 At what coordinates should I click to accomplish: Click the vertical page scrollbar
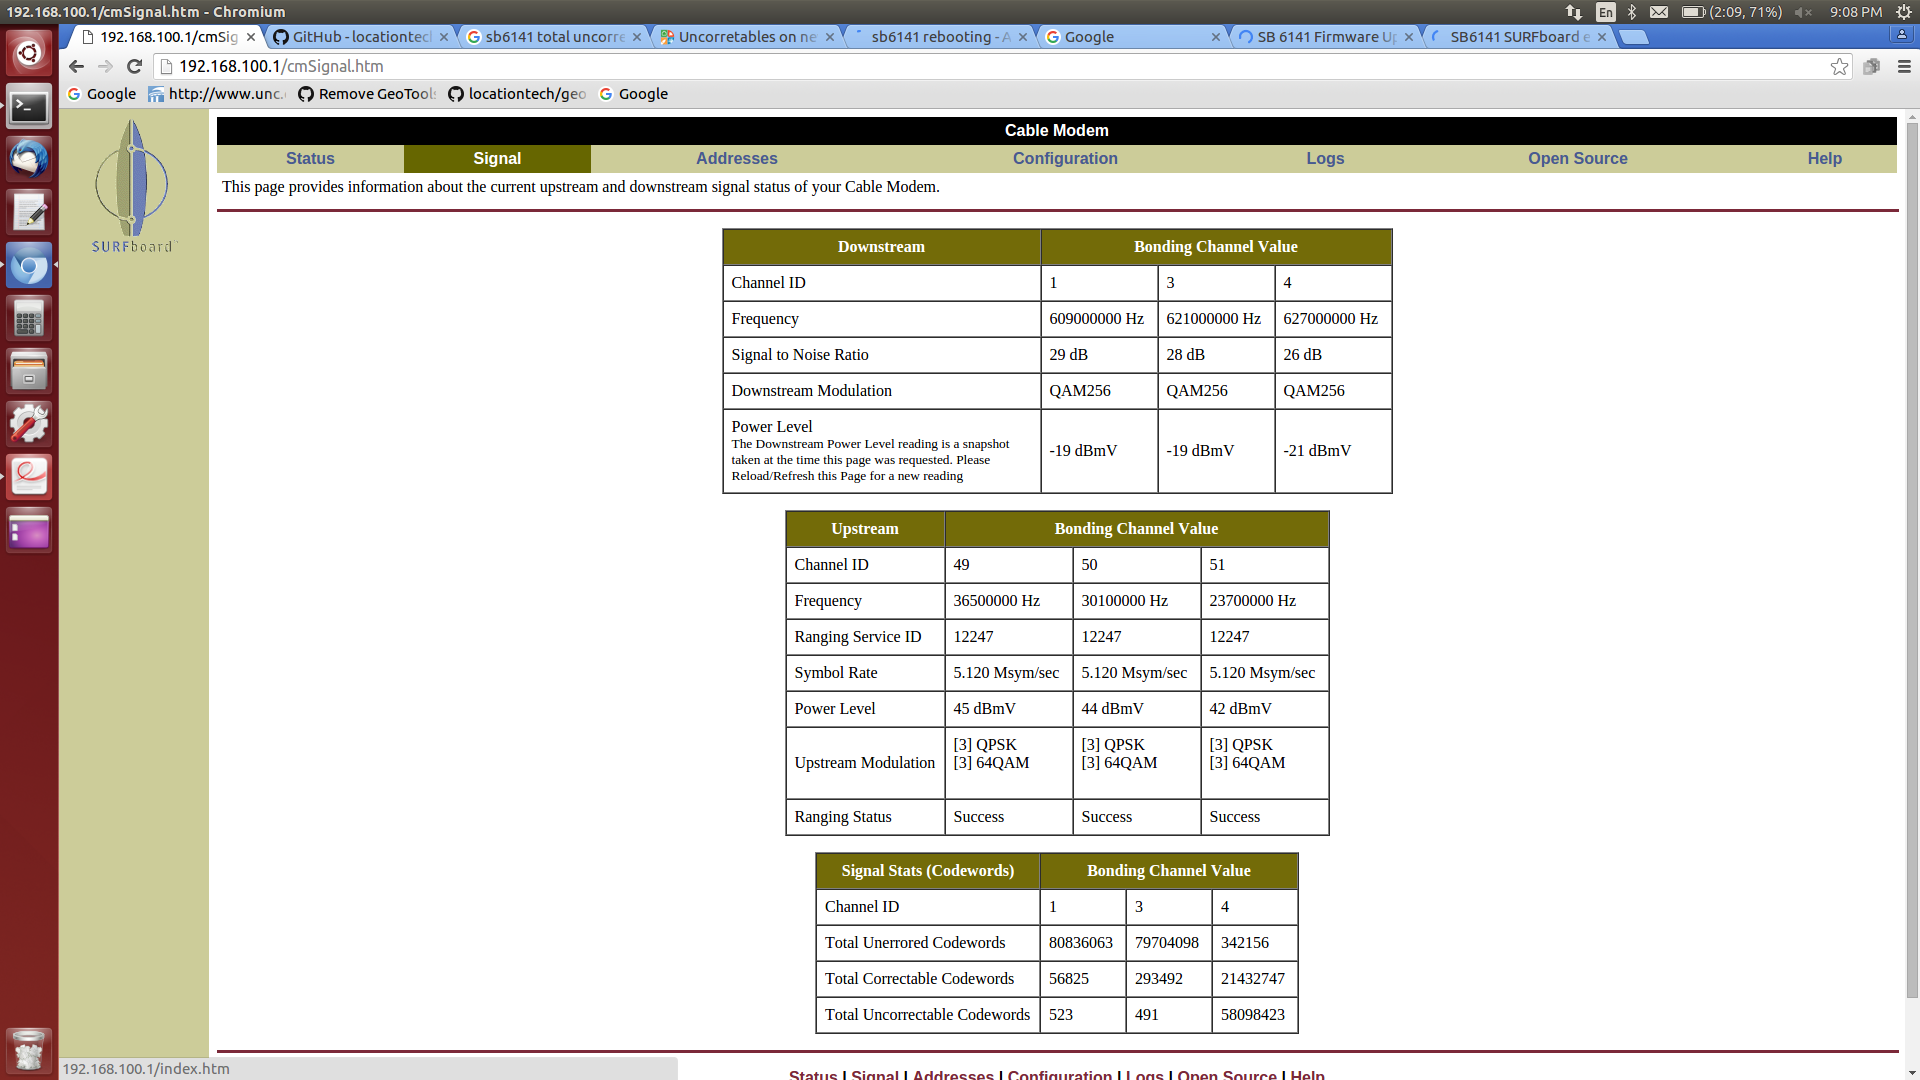tap(1911, 560)
